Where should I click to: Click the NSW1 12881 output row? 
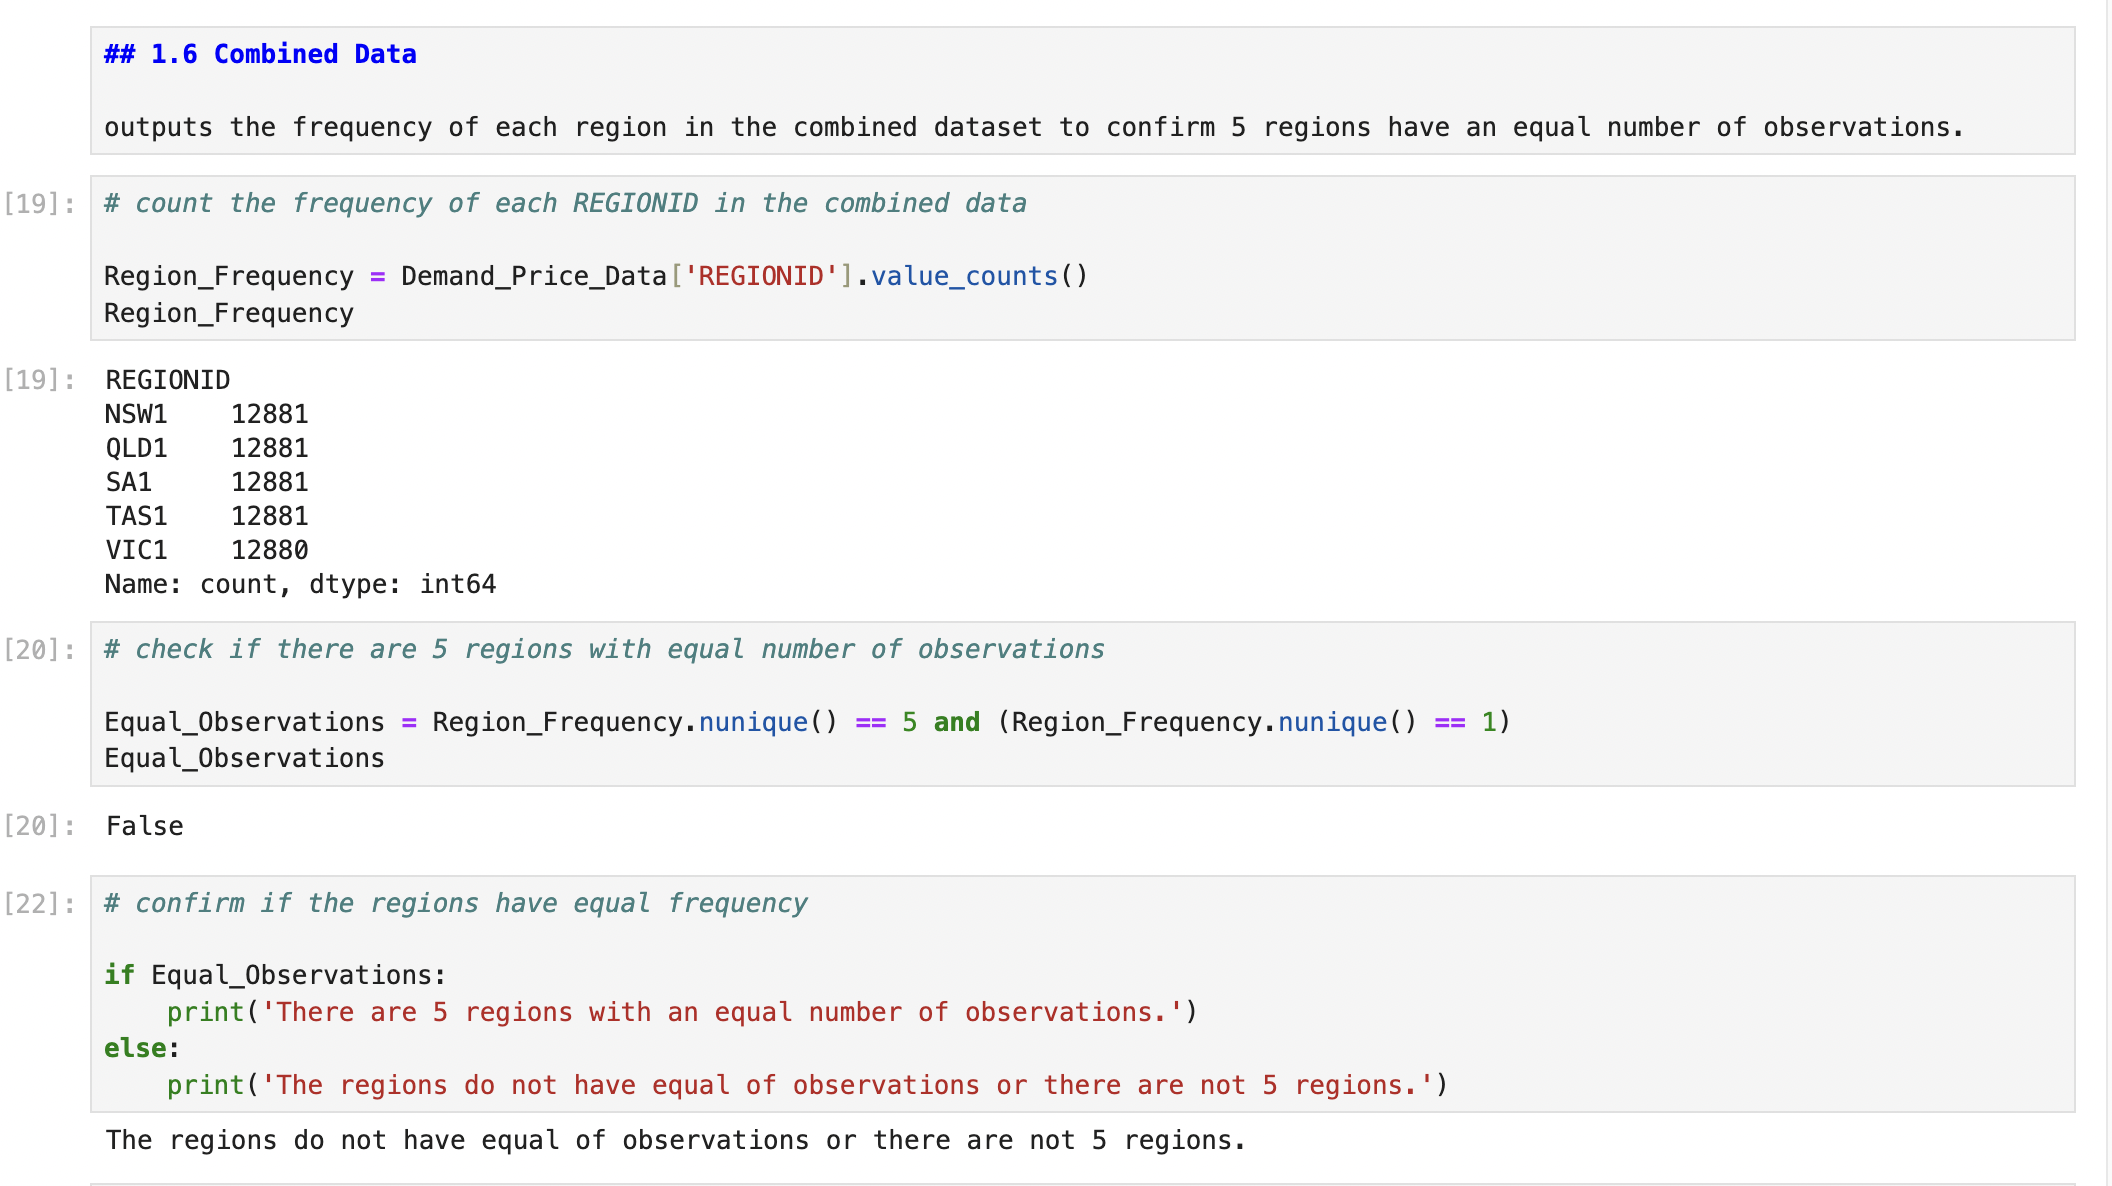pos(207,415)
